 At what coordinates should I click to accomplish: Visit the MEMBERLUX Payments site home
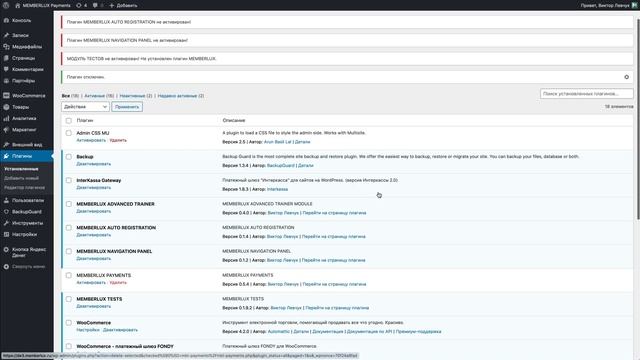(42, 5)
